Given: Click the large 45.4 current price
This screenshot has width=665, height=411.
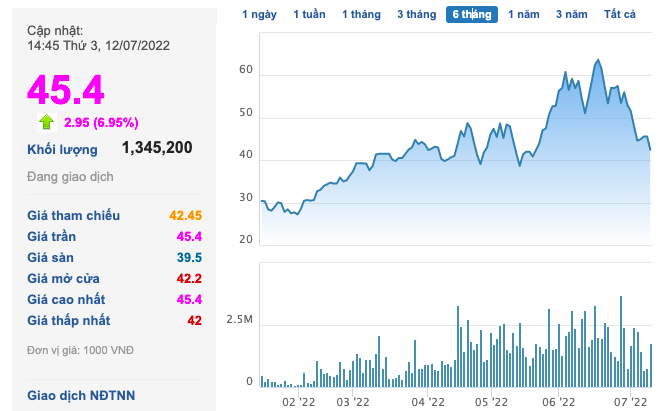Looking at the screenshot, I should click(x=65, y=90).
